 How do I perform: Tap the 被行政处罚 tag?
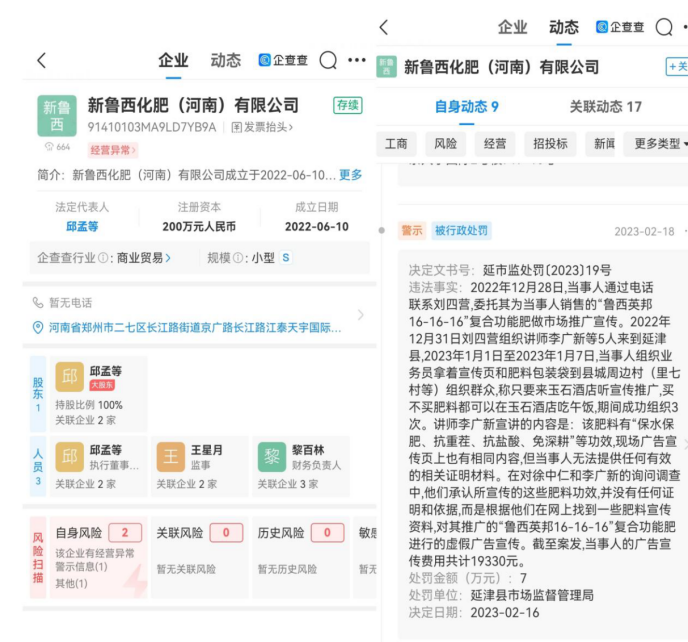pos(461,231)
